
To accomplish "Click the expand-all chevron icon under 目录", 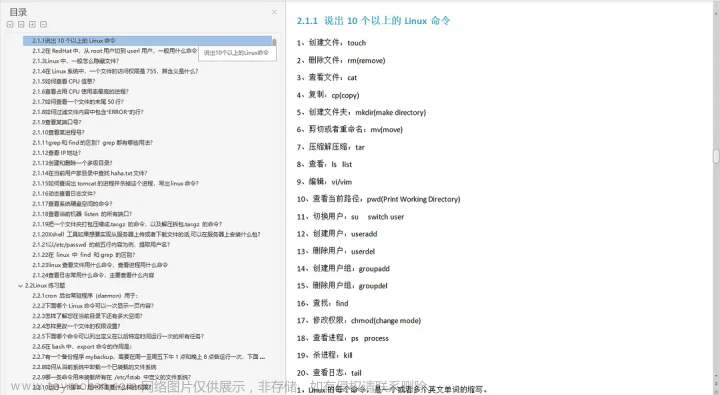I will 10,24.
